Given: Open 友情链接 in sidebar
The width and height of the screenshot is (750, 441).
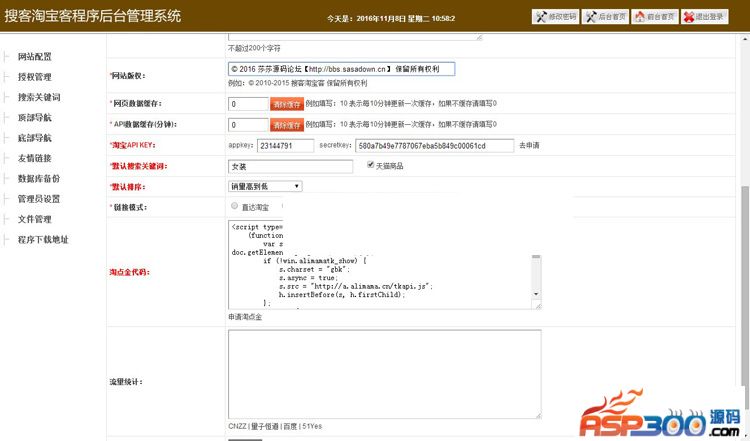Looking at the screenshot, I should tap(34, 158).
